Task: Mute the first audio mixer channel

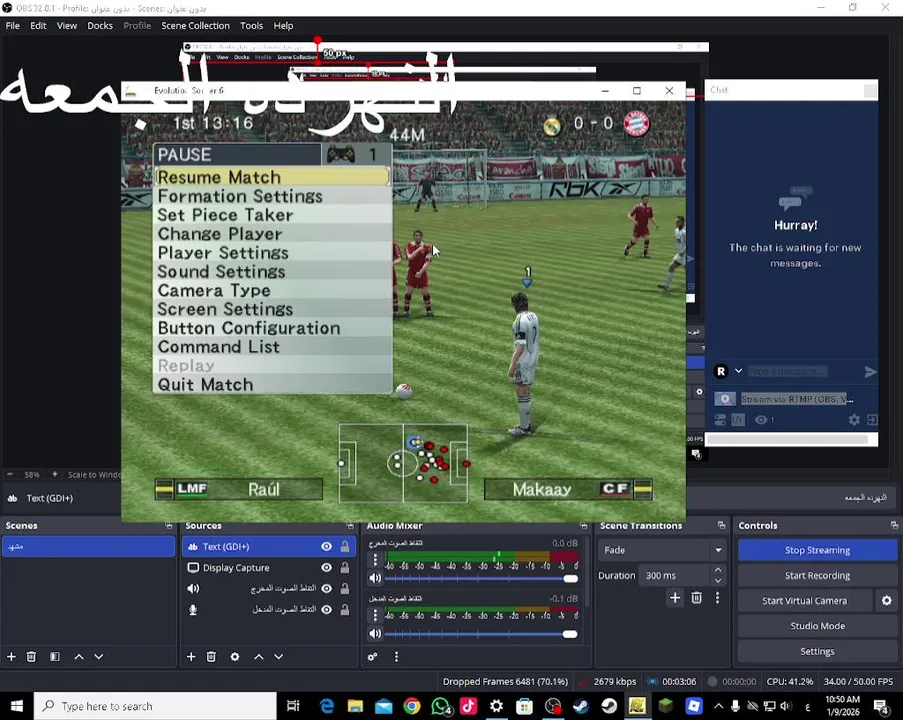Action: coord(375,578)
